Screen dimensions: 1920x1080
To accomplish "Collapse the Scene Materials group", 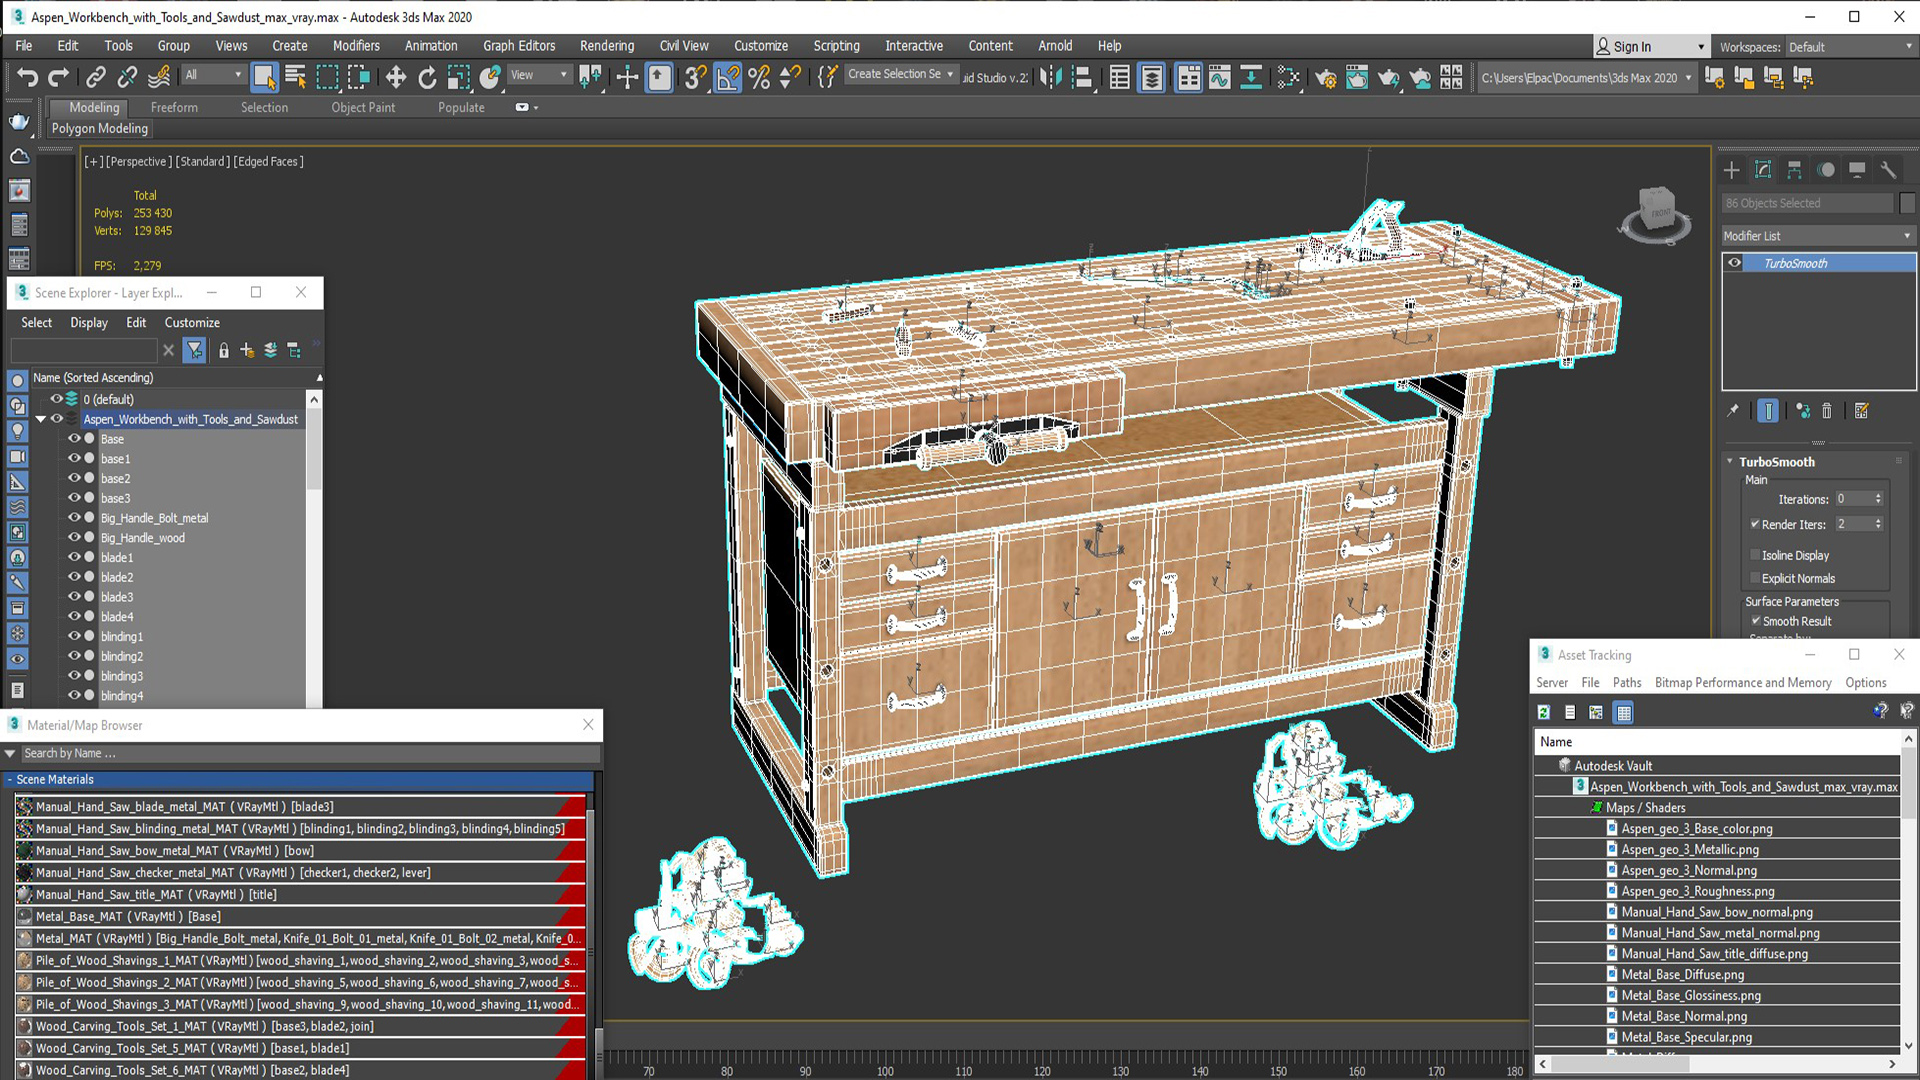I will [10, 779].
